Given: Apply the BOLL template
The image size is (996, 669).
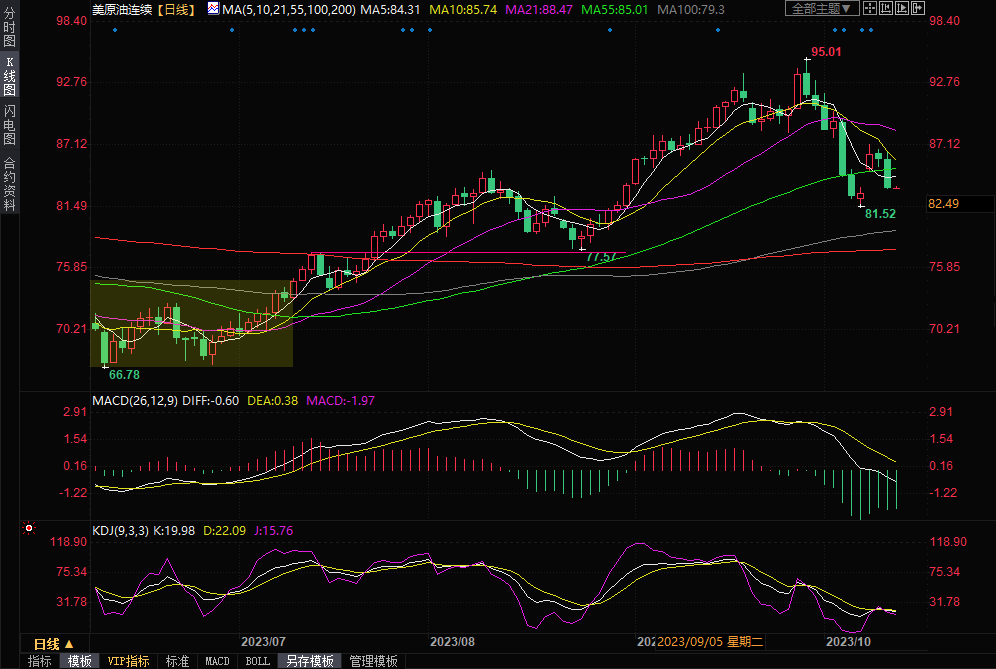Looking at the screenshot, I should click(258, 661).
